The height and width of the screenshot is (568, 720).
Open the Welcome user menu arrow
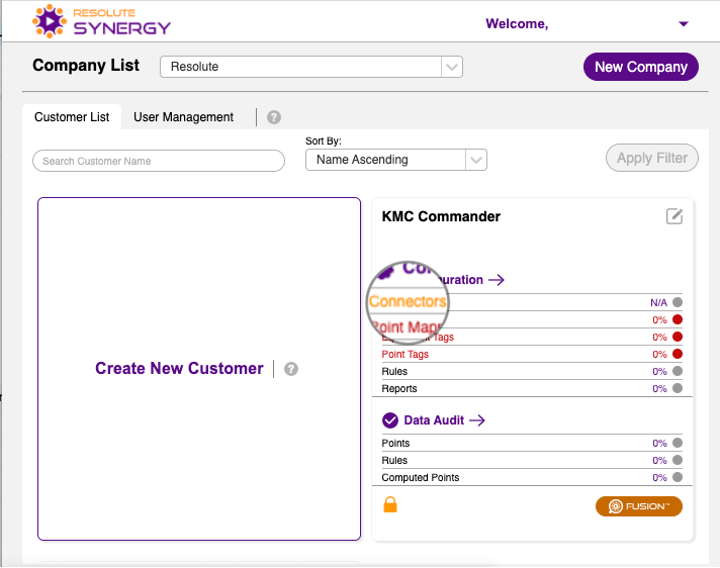(683, 24)
